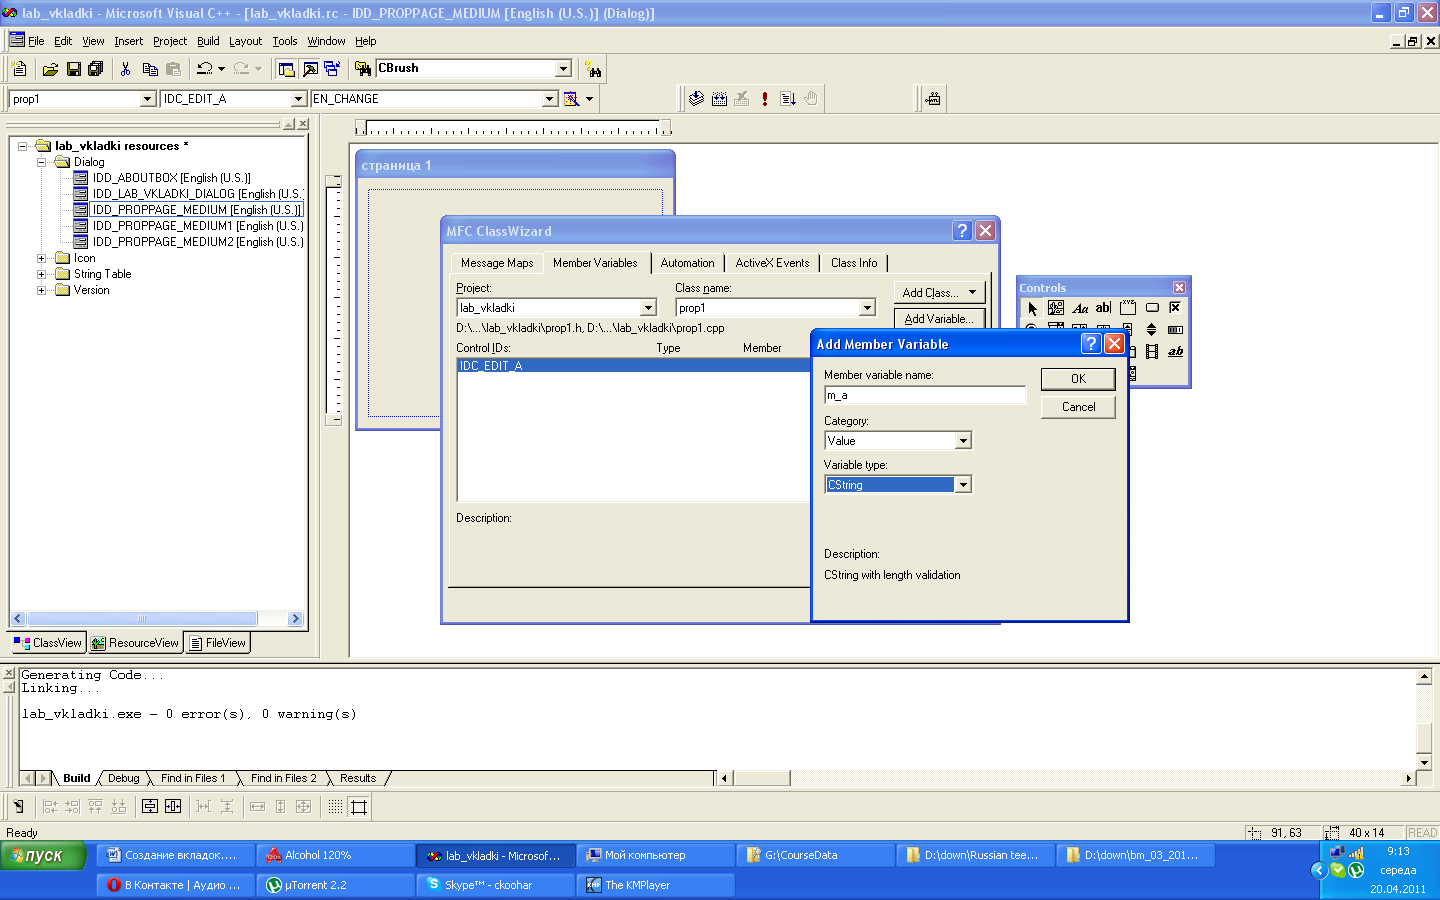Open the Variable type CString dropdown
Viewport: 1440px width, 900px height.
pos(963,485)
